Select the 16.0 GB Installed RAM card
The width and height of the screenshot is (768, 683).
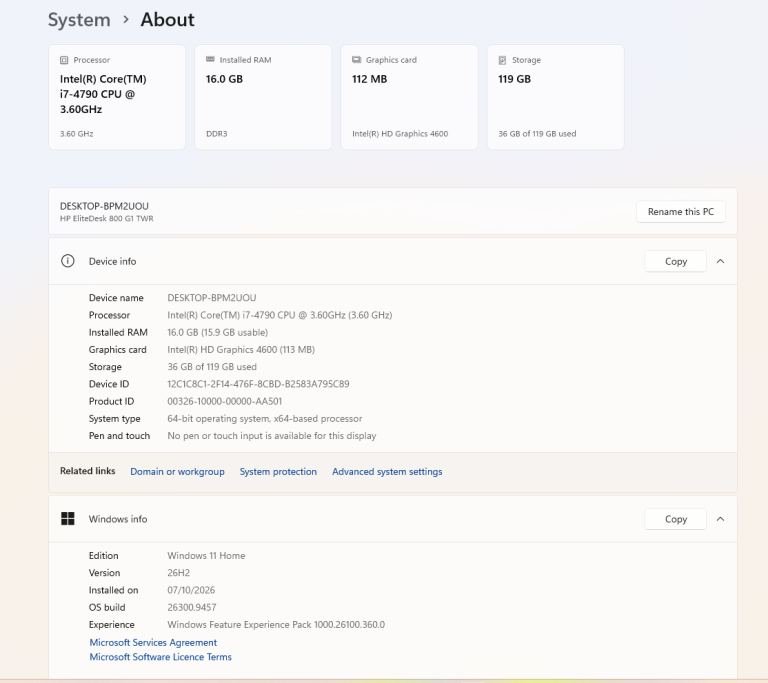[263, 97]
